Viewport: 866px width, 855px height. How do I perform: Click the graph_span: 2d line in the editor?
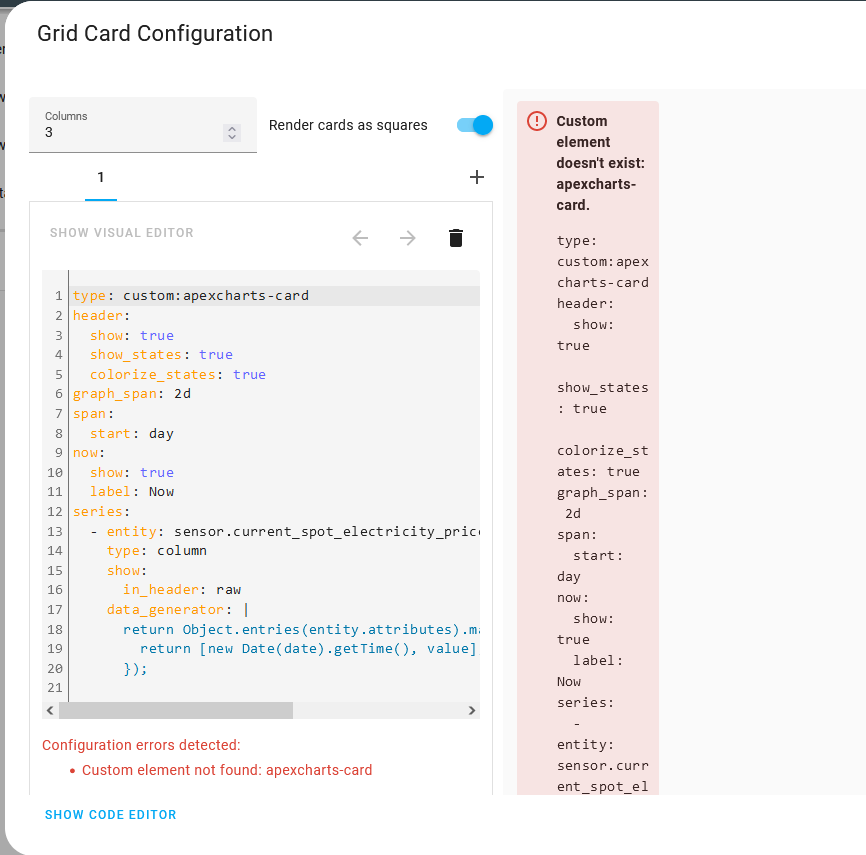click(x=276, y=393)
